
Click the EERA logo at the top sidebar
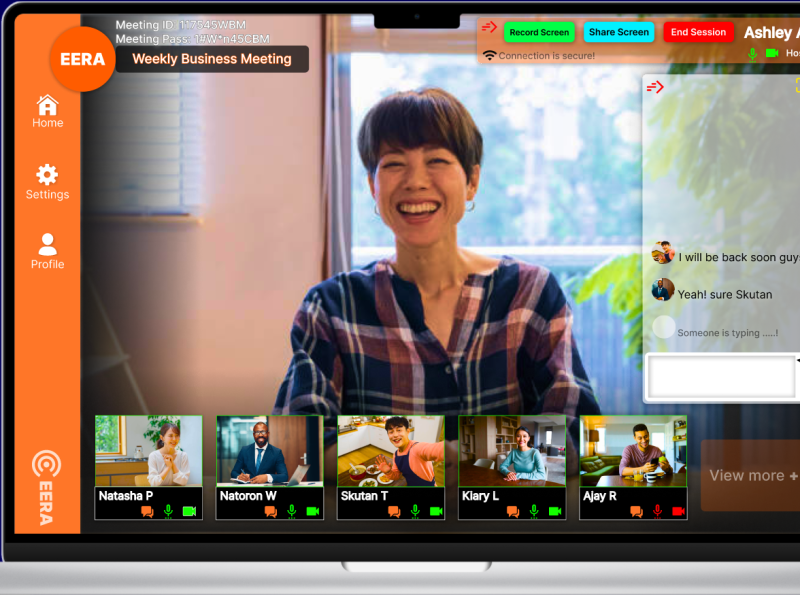coord(82,60)
